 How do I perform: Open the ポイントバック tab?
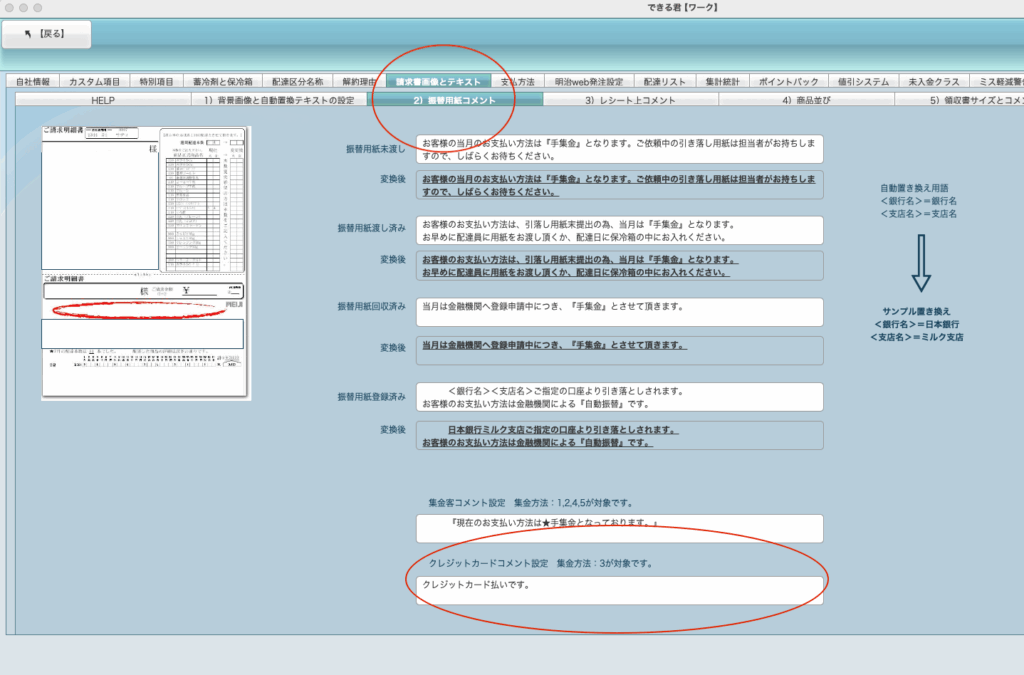click(789, 82)
